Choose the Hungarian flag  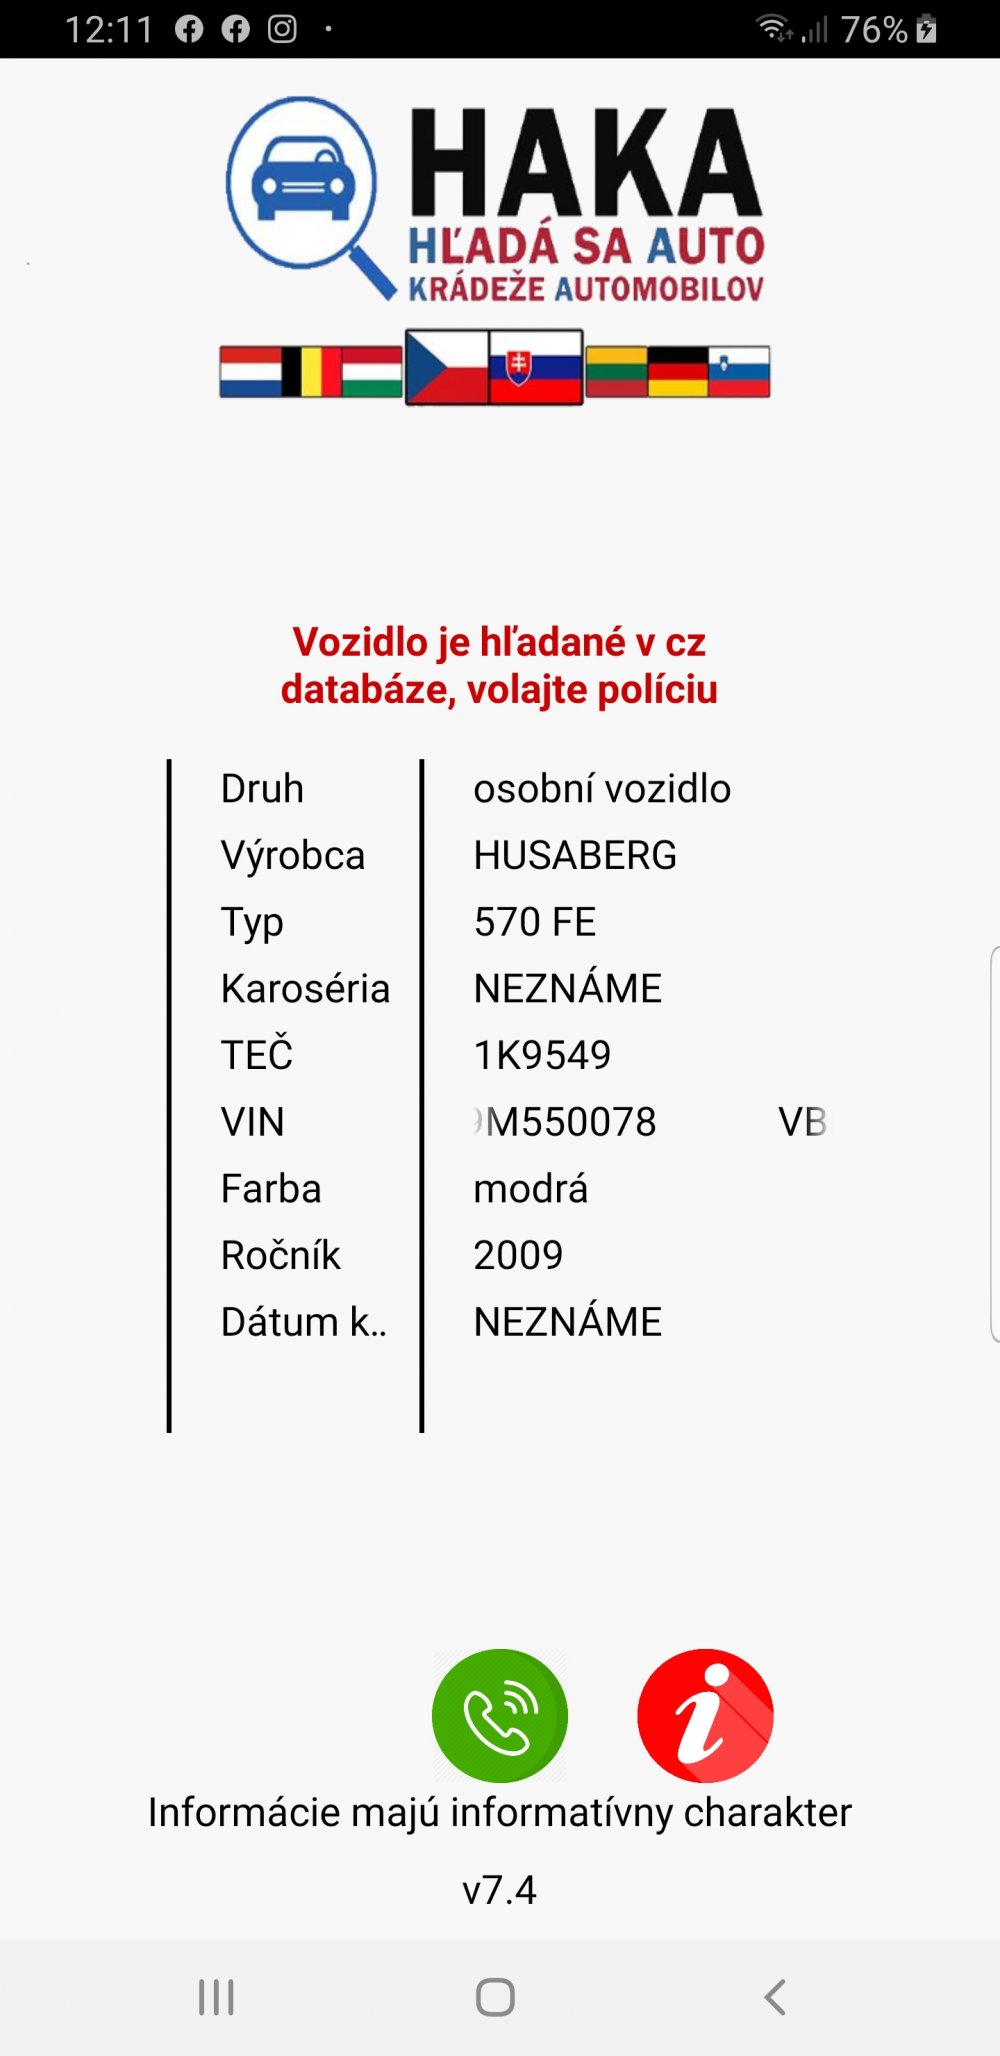click(372, 372)
